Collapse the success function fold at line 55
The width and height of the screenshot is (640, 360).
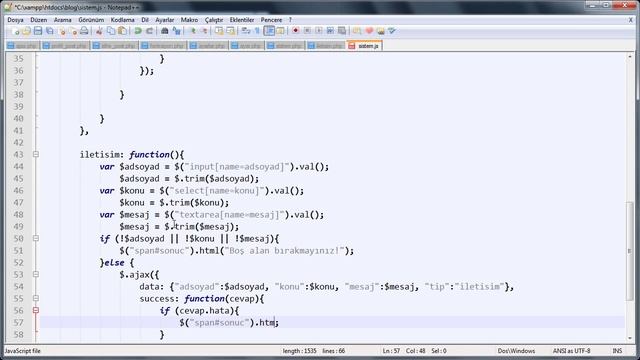click(x=36, y=298)
